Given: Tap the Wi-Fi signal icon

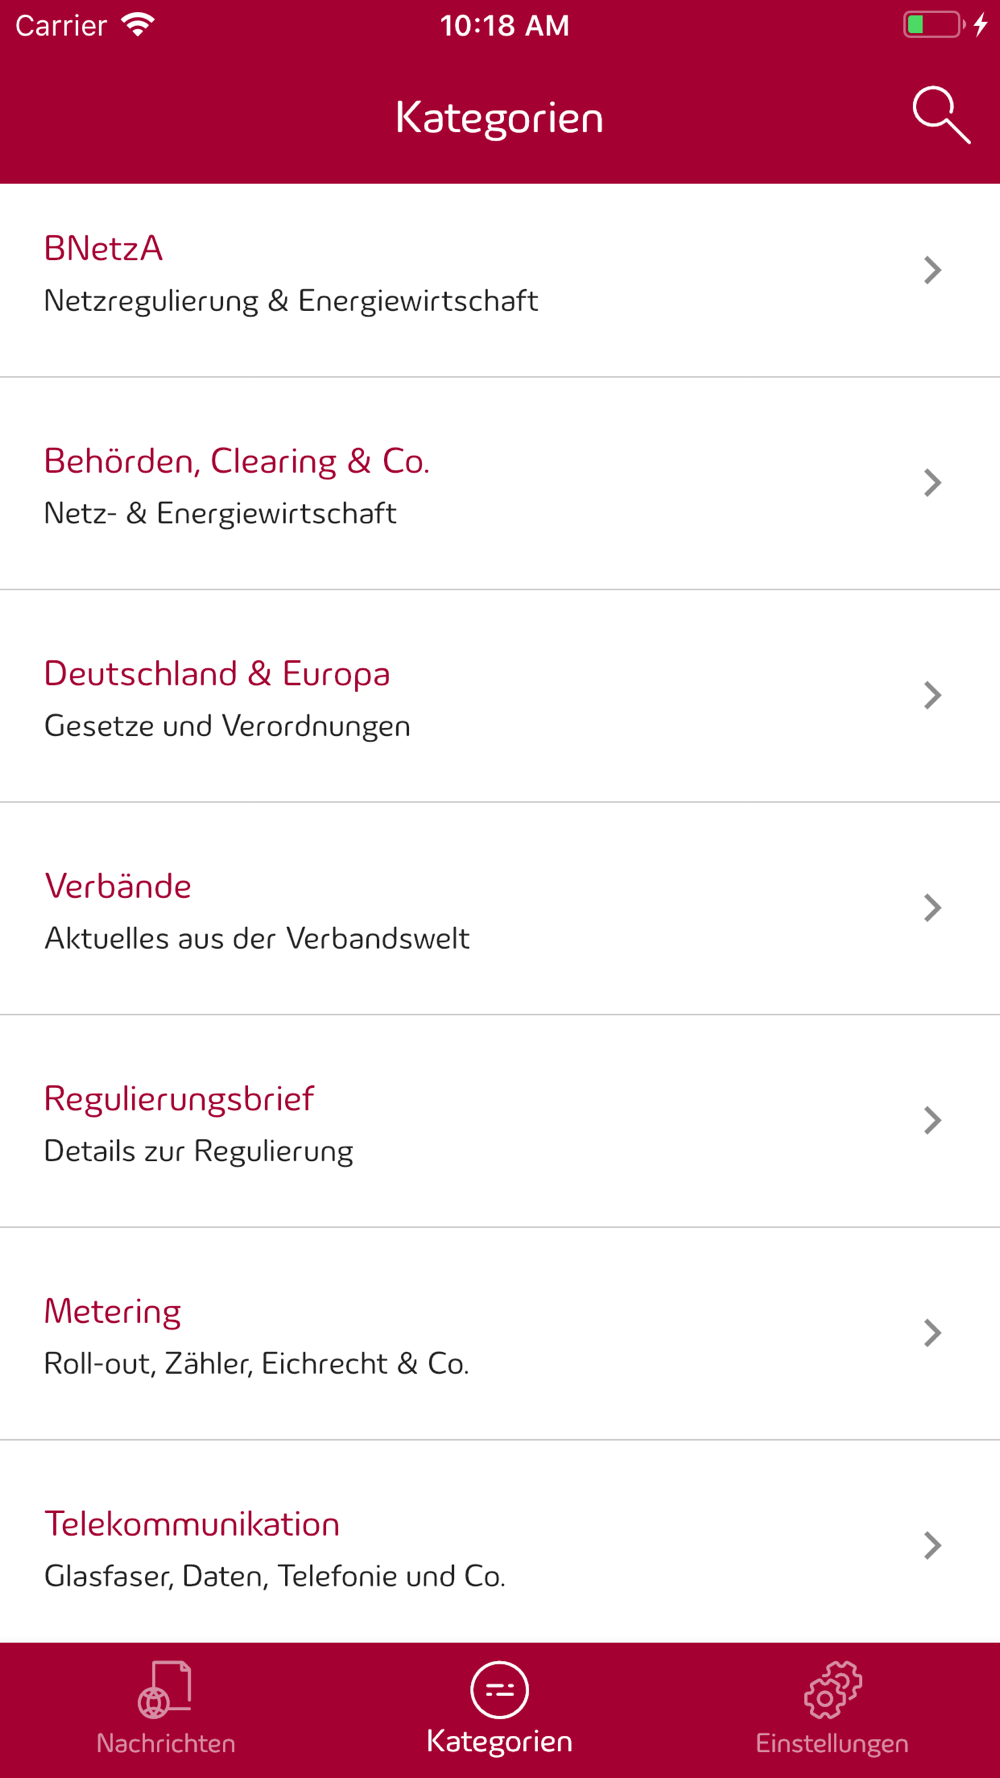Looking at the screenshot, I should (x=138, y=25).
